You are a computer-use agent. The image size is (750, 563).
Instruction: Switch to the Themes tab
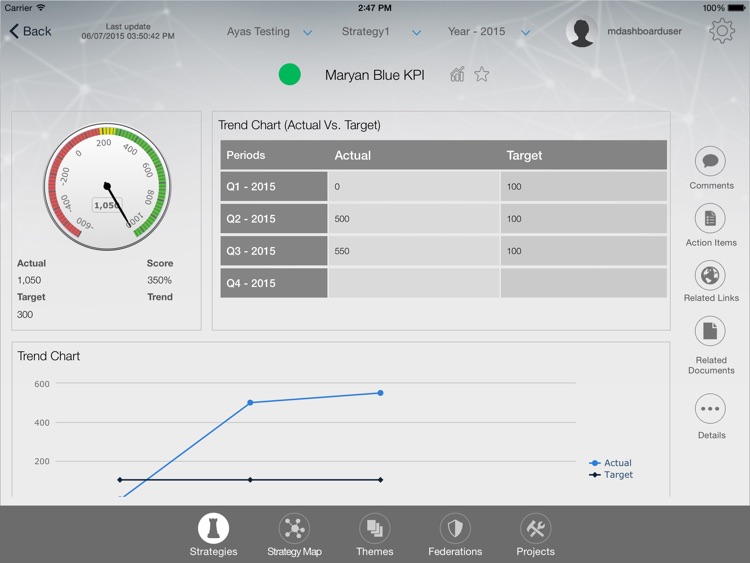(x=375, y=535)
